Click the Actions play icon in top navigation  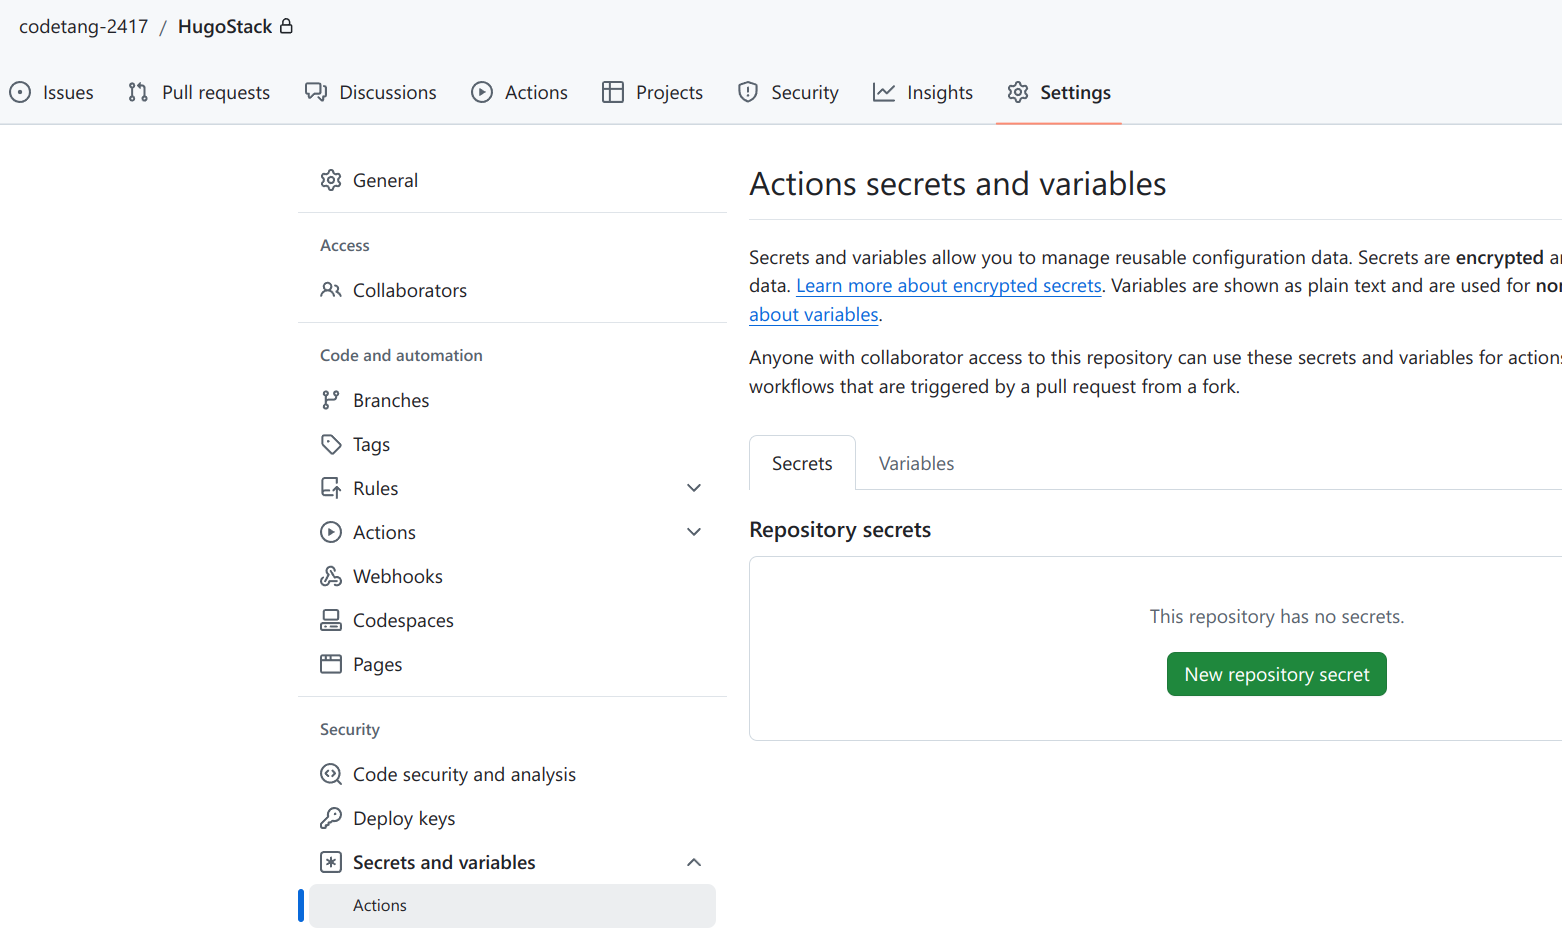click(x=482, y=93)
